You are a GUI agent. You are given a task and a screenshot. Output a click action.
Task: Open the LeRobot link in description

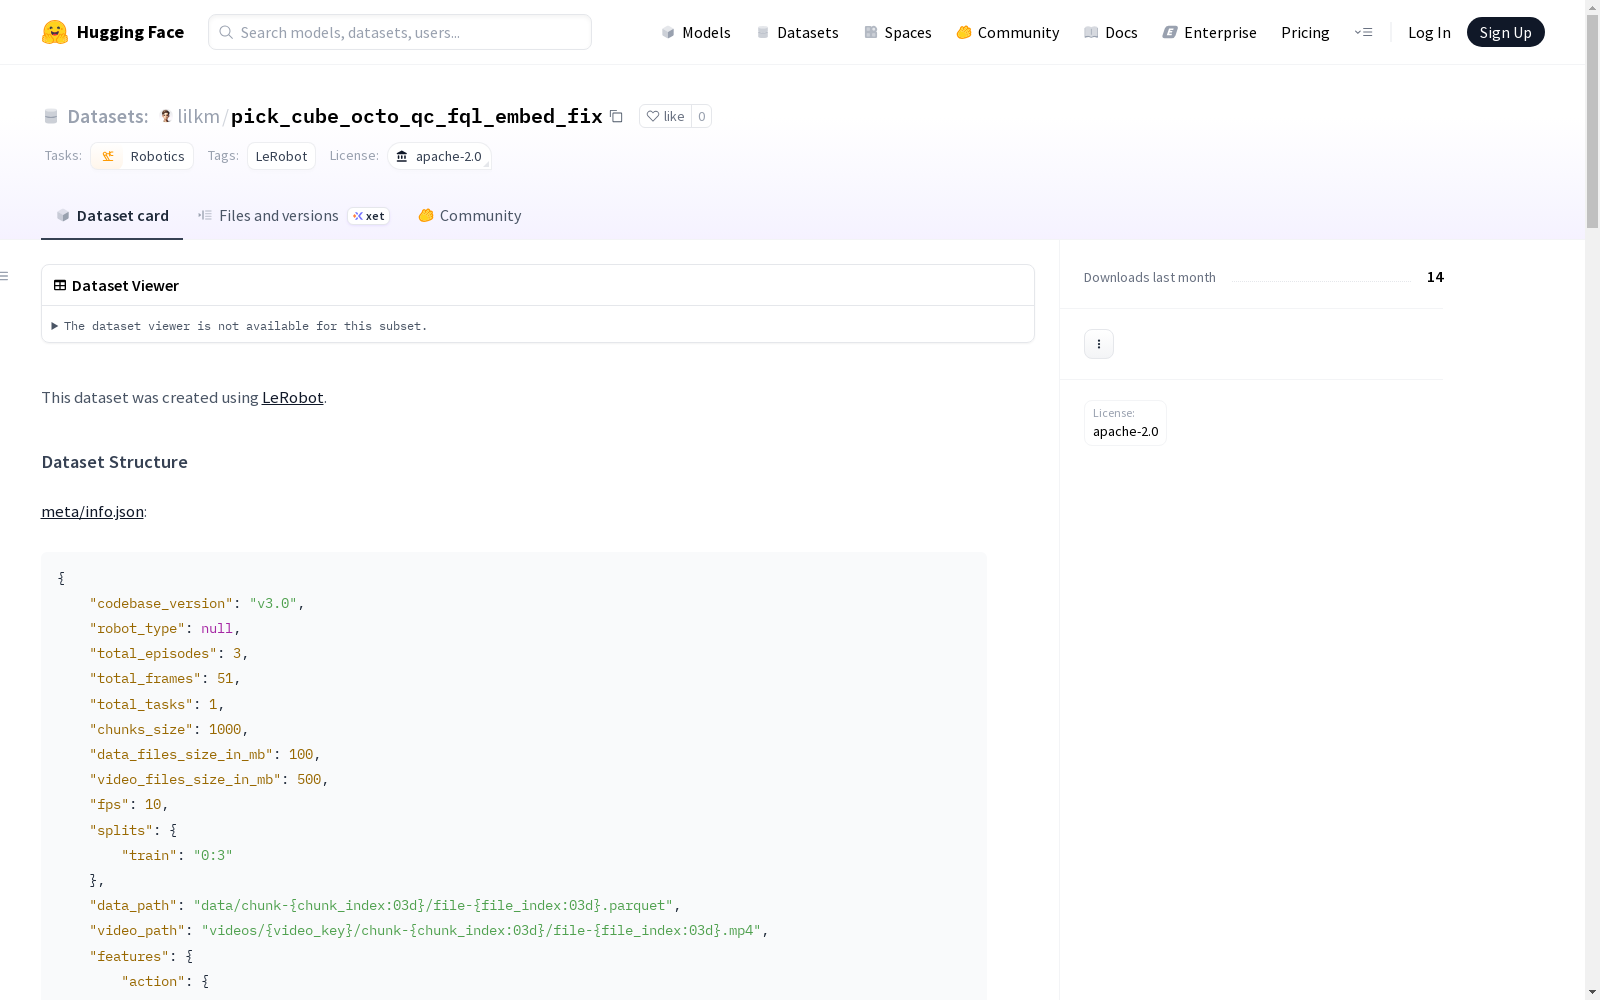[292, 397]
